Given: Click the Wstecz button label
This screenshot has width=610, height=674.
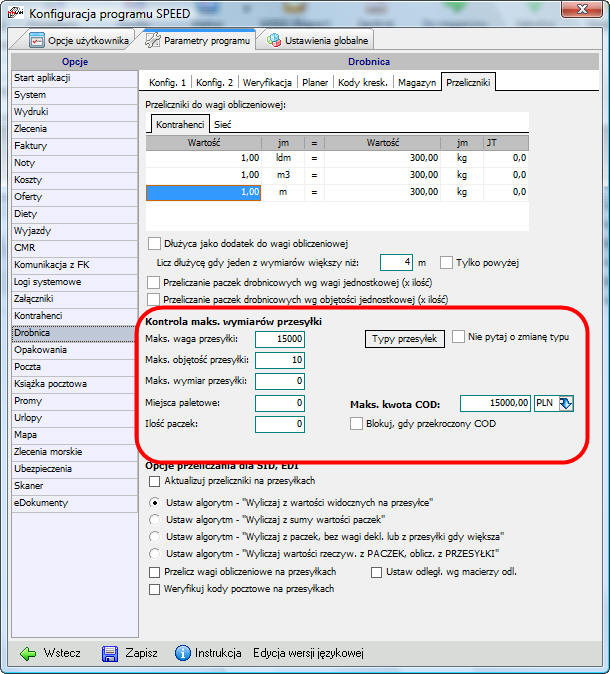Looking at the screenshot, I should pos(62,653).
